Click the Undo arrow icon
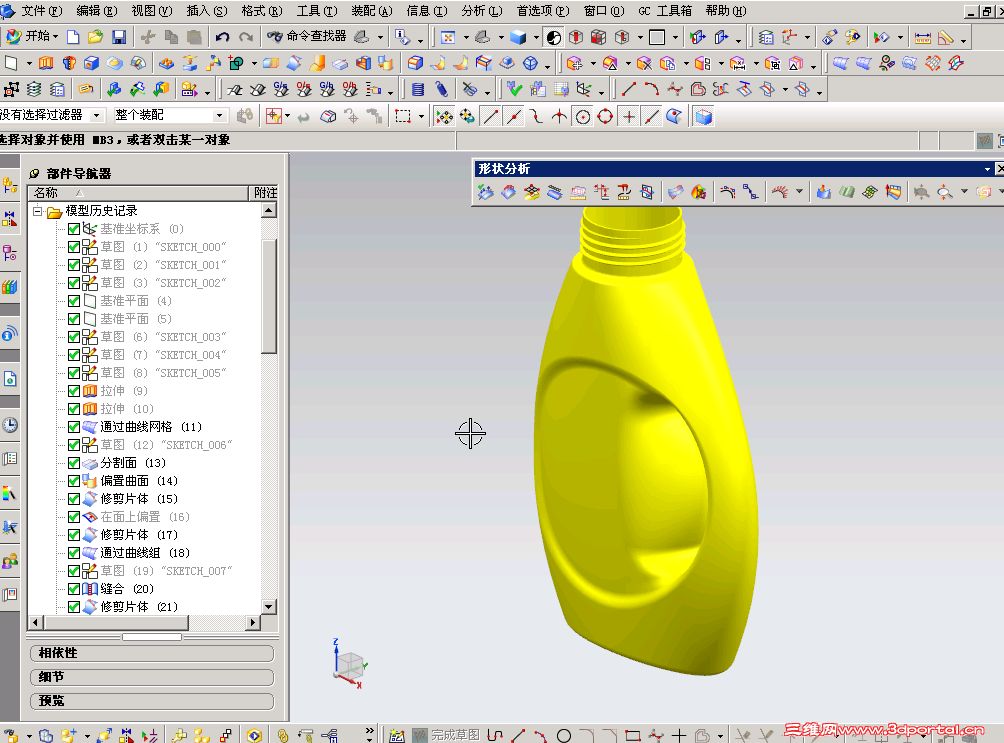 pos(222,37)
